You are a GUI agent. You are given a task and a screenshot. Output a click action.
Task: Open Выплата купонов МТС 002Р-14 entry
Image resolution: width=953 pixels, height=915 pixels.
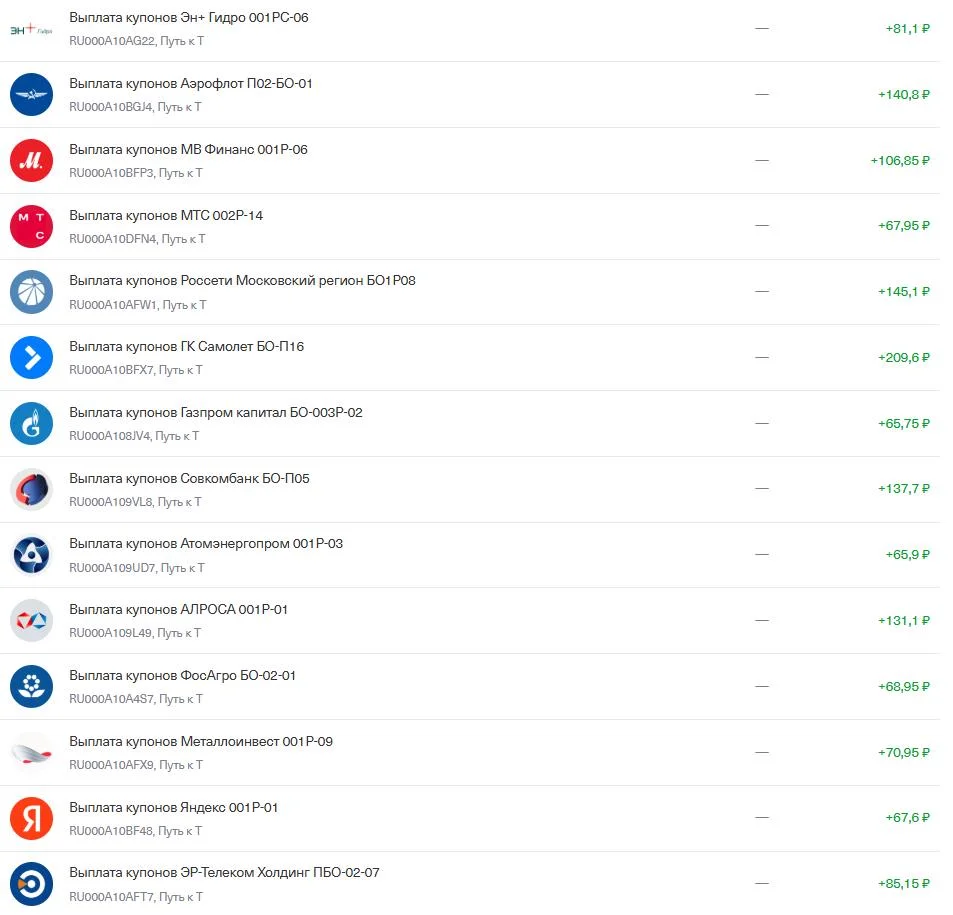(x=166, y=215)
